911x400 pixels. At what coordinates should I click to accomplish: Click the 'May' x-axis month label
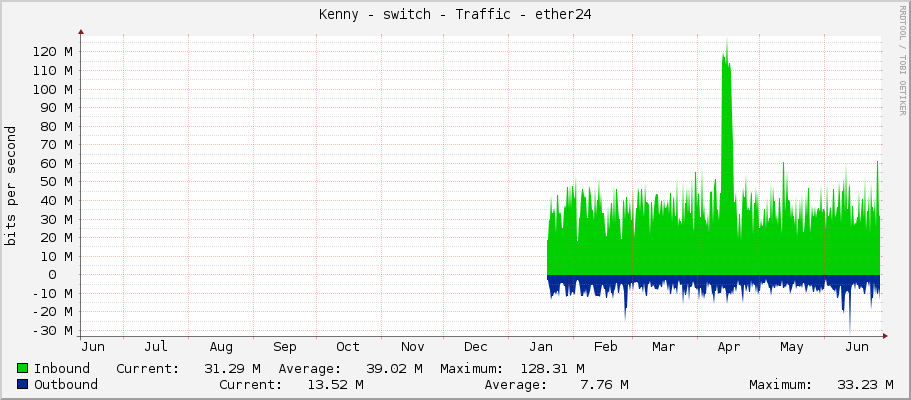coord(792,347)
